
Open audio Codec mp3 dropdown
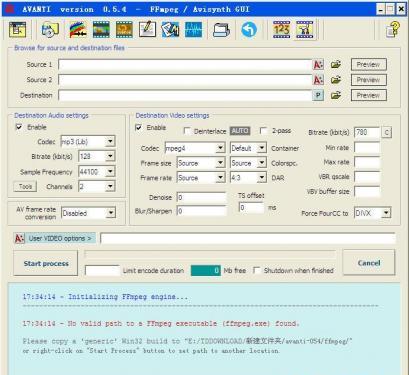pyautogui.click(x=110, y=141)
